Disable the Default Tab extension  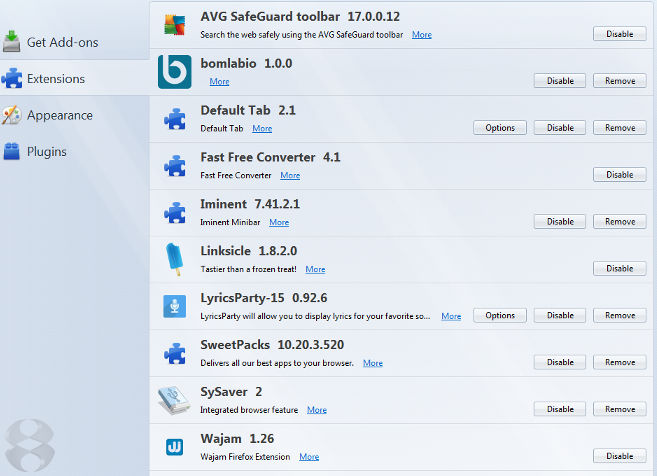(x=560, y=128)
